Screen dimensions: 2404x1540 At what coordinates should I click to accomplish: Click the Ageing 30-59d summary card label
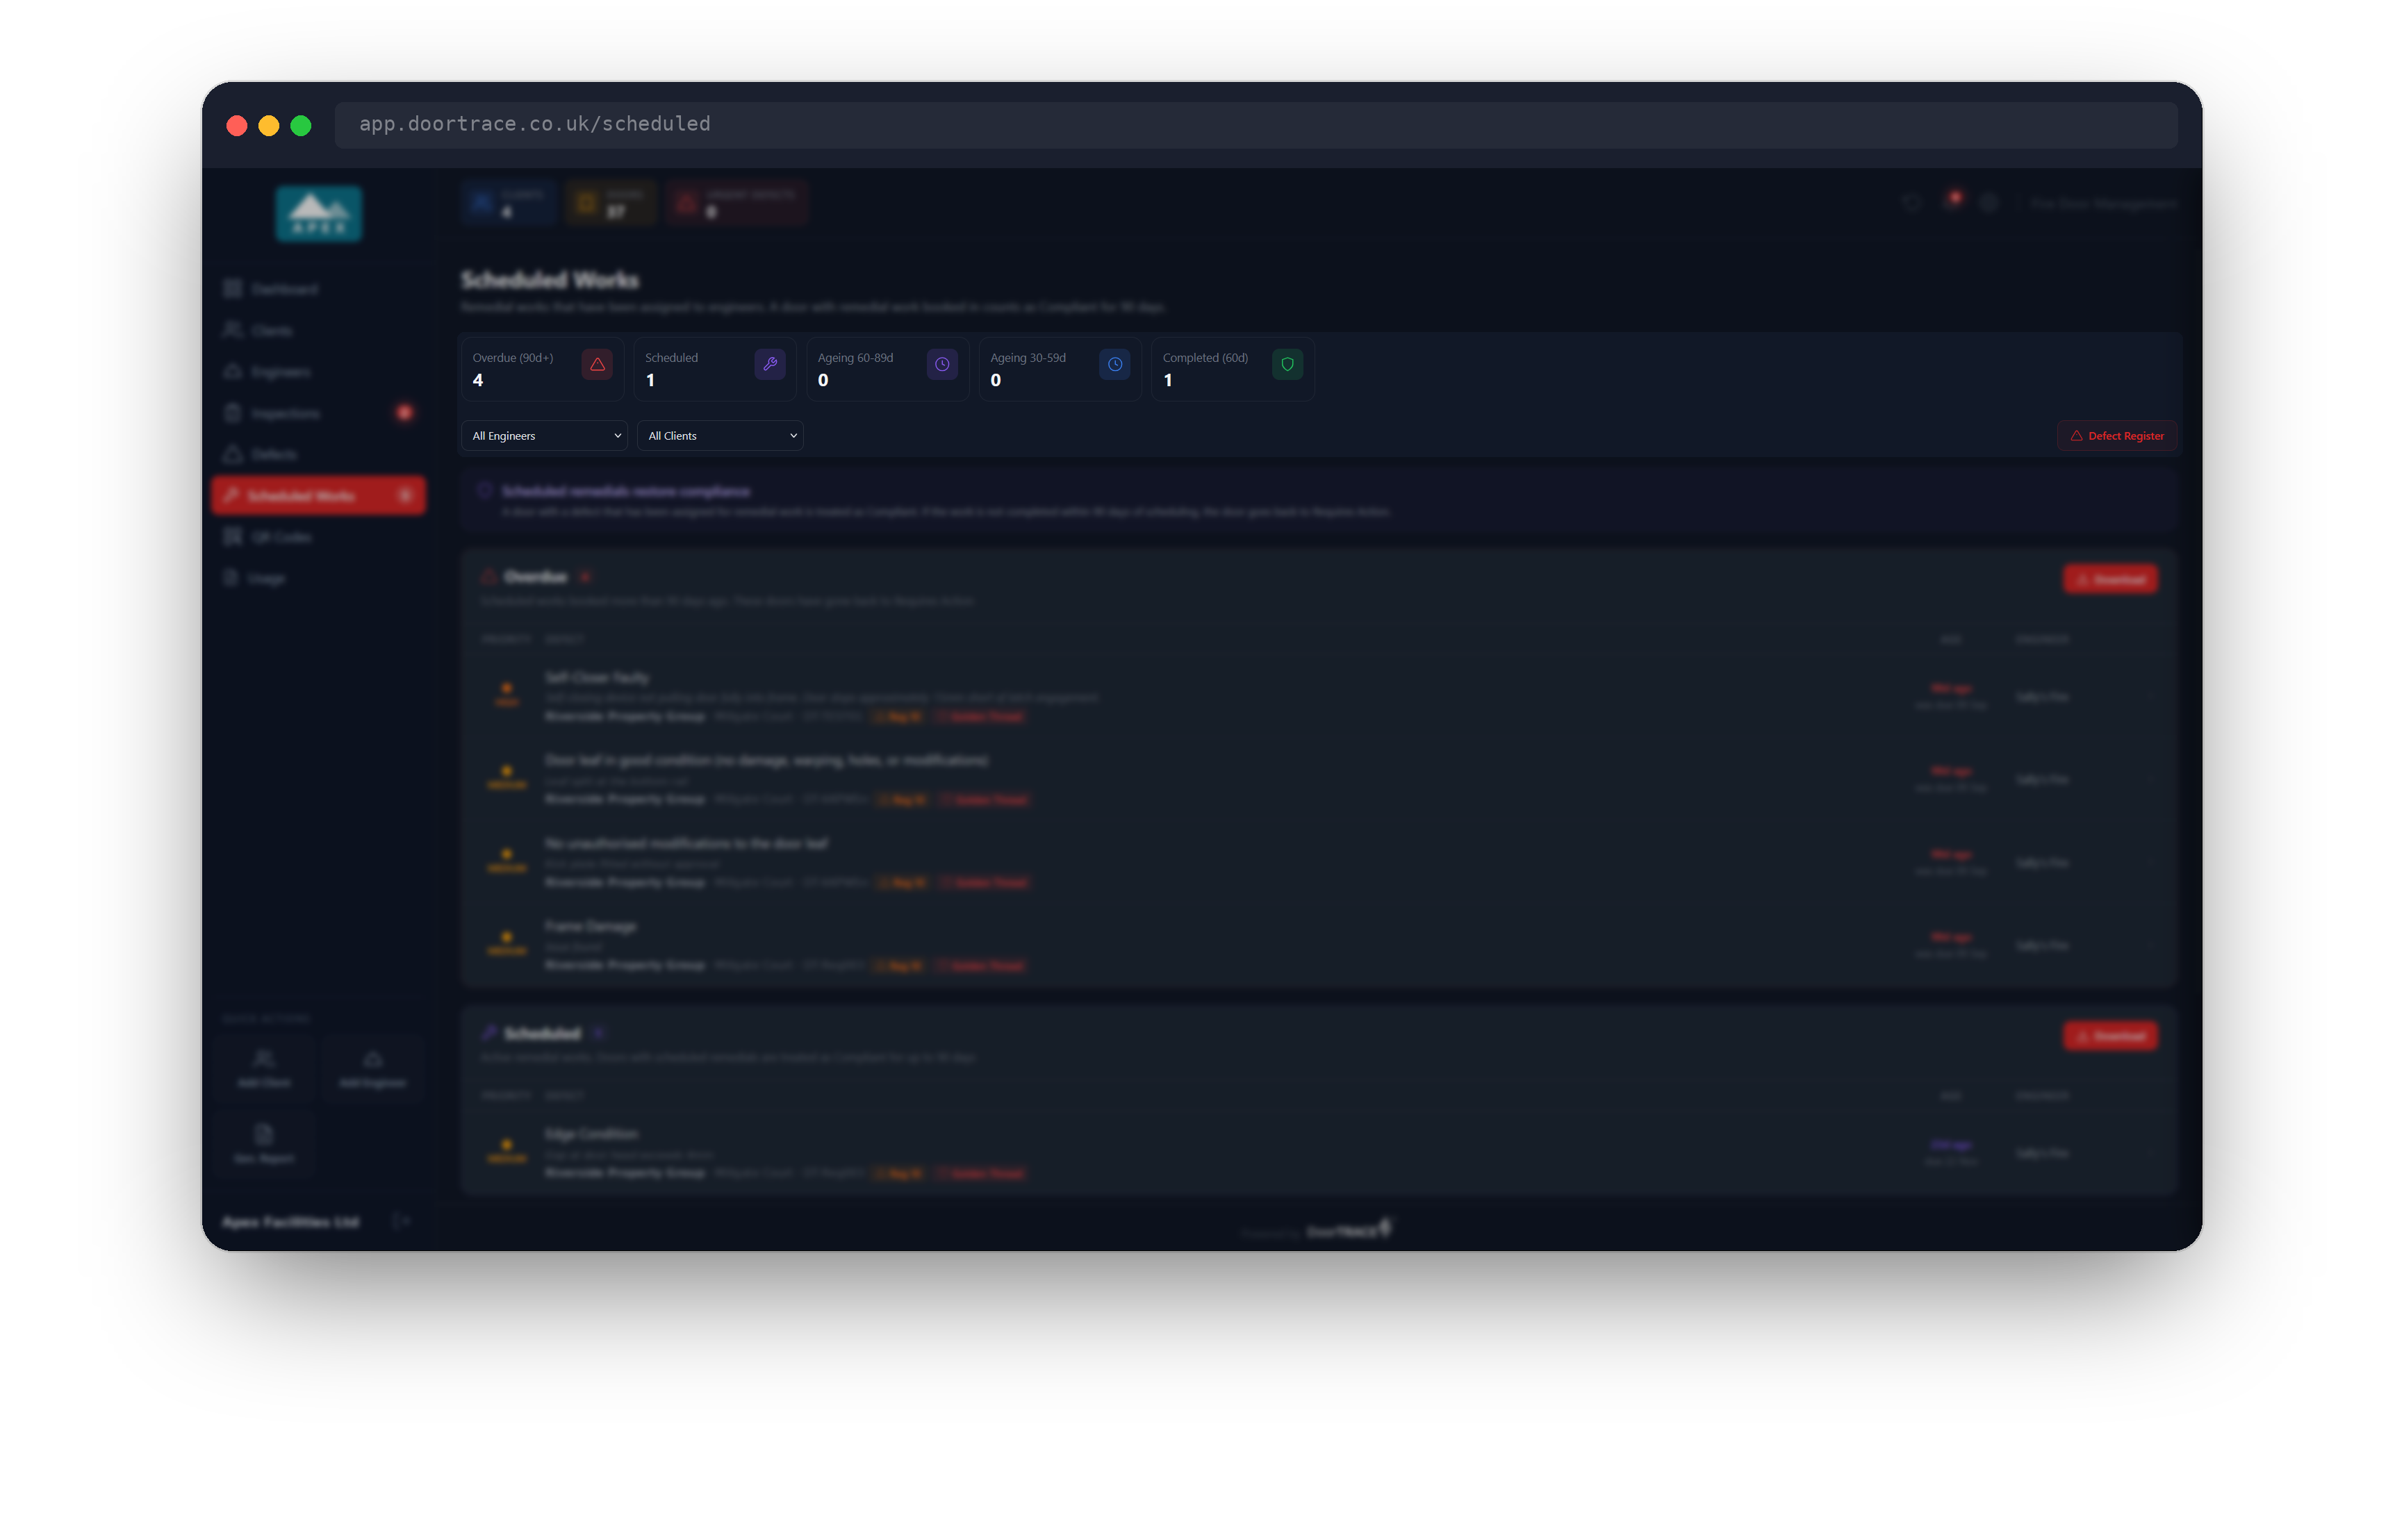click(x=1028, y=357)
